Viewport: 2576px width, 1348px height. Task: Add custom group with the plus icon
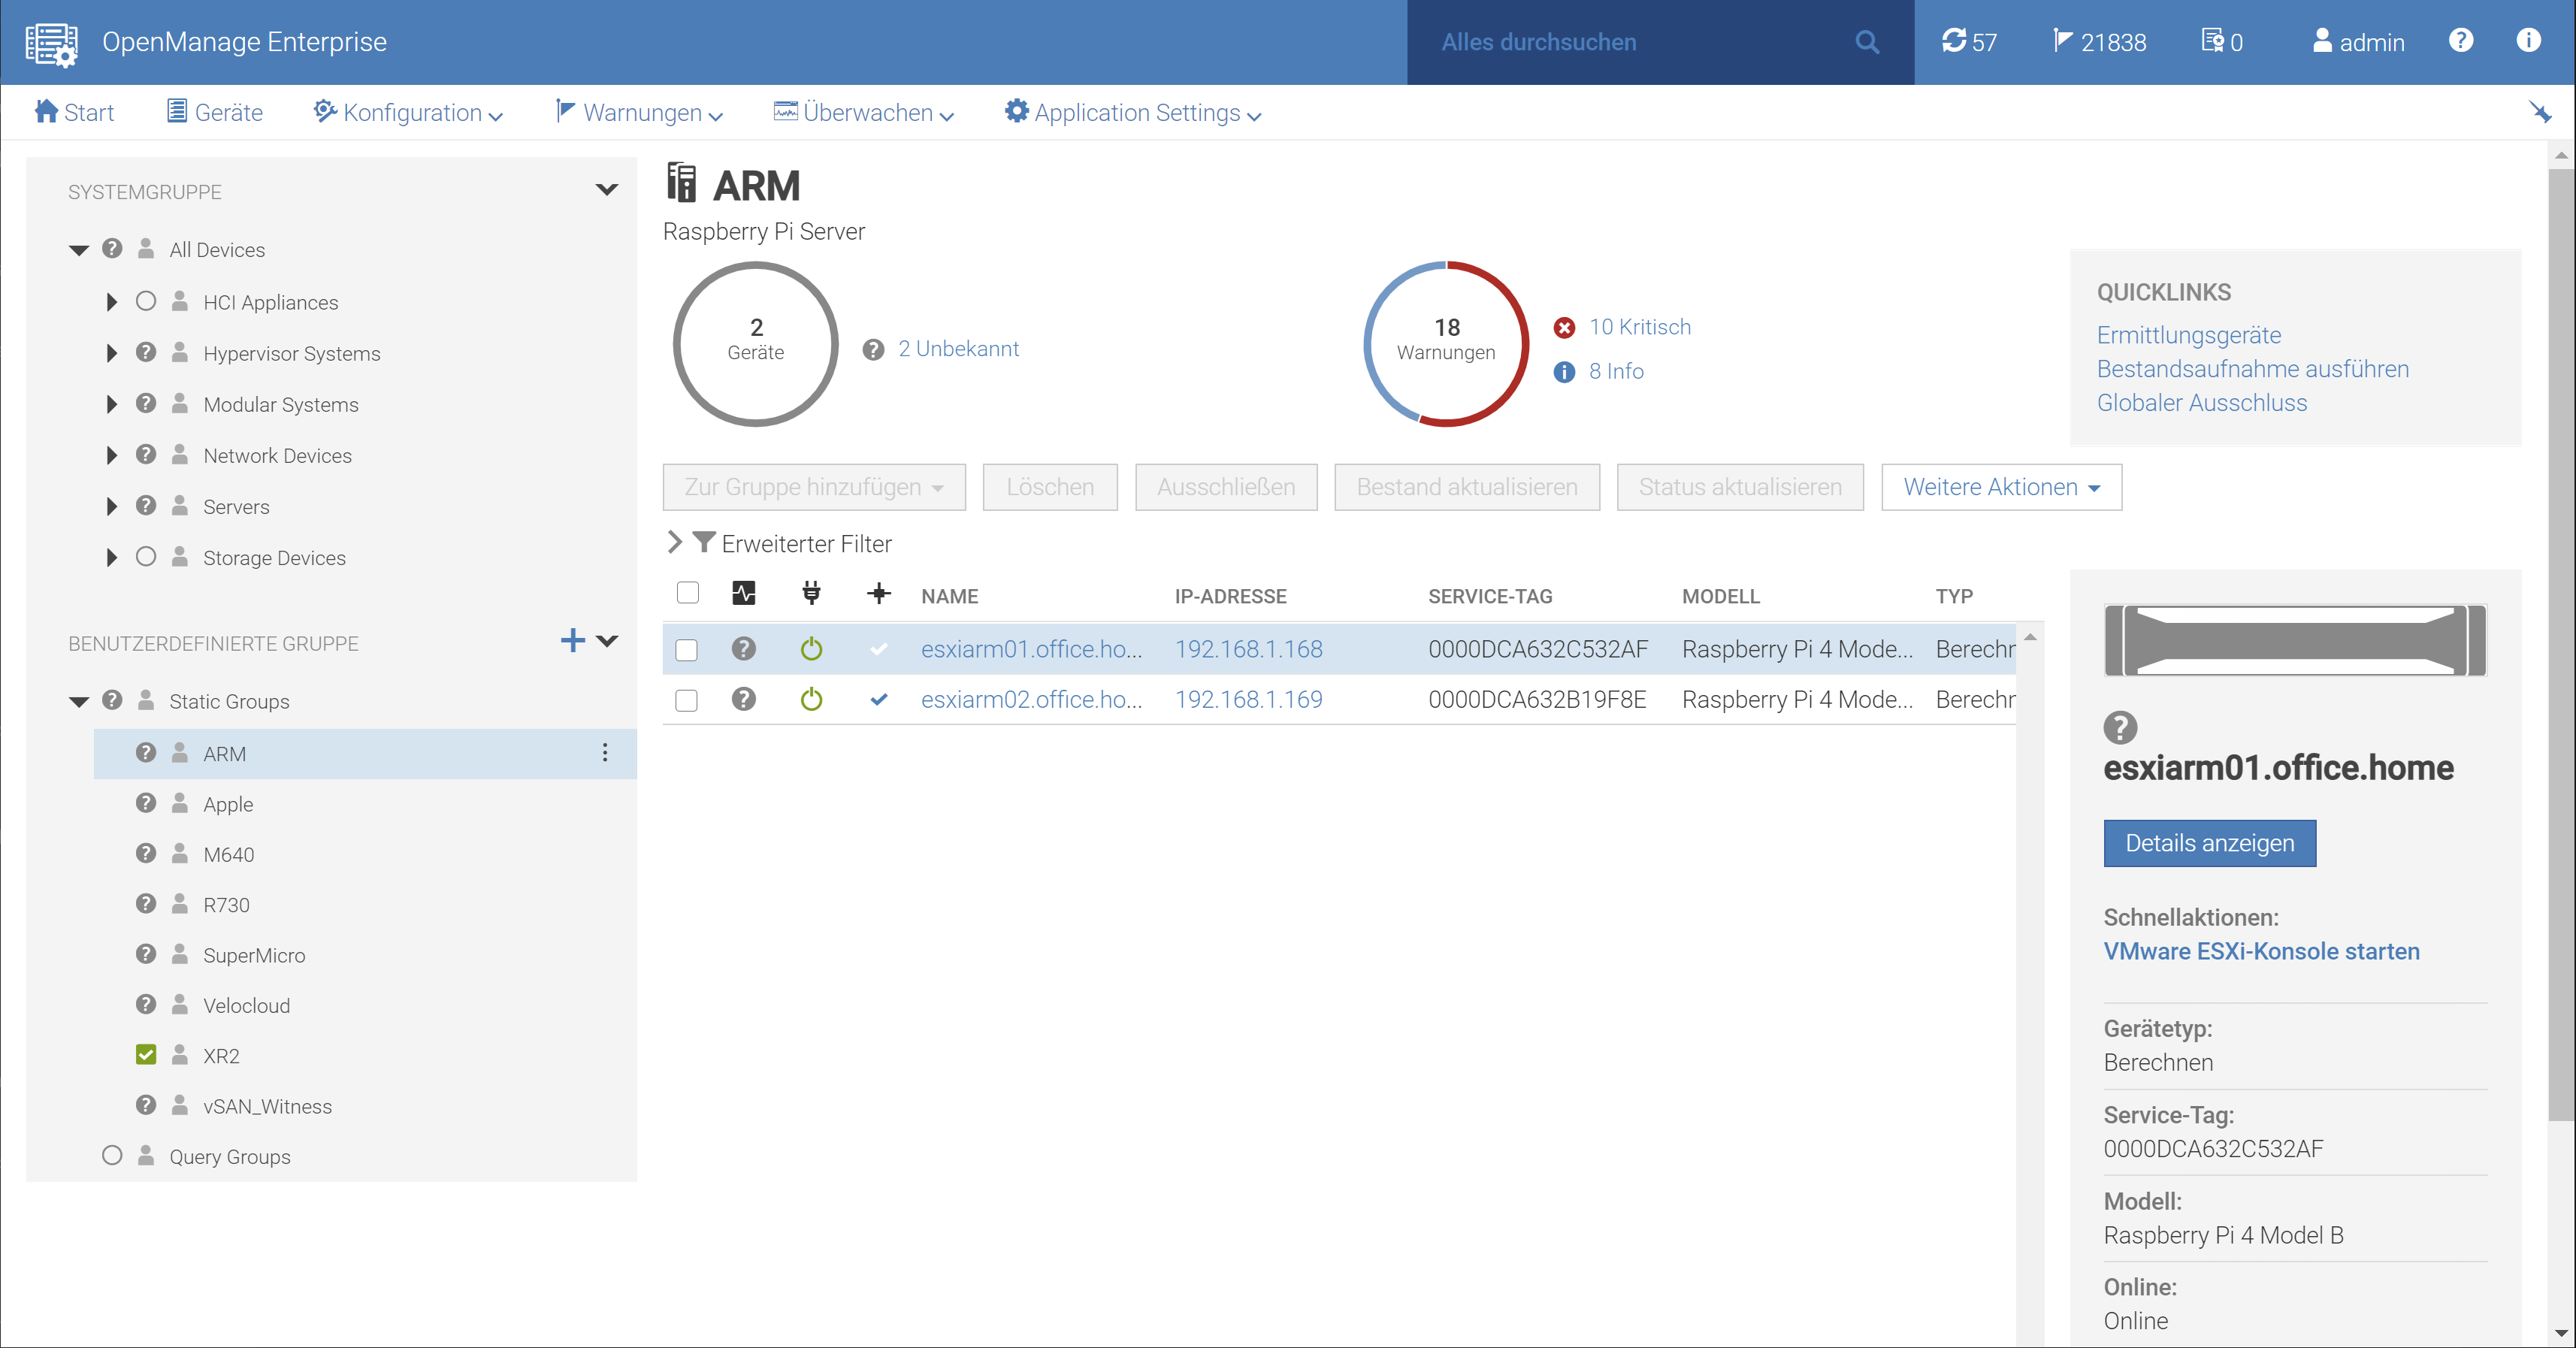point(572,641)
